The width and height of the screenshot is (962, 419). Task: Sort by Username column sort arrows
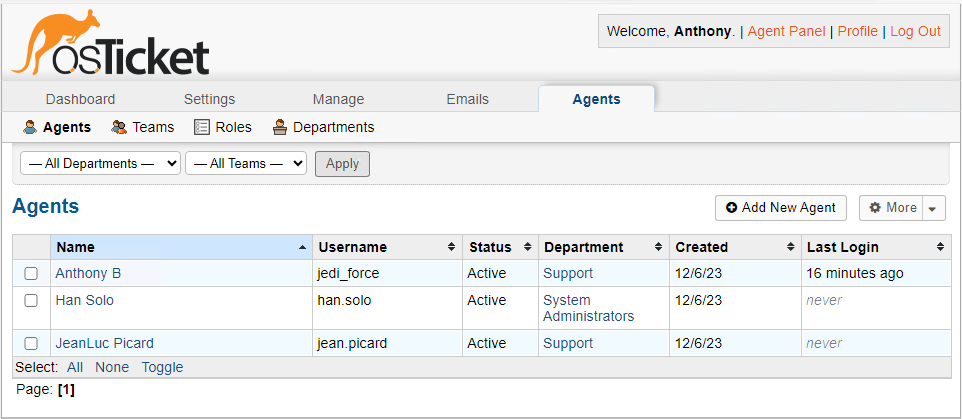pyautogui.click(x=453, y=247)
